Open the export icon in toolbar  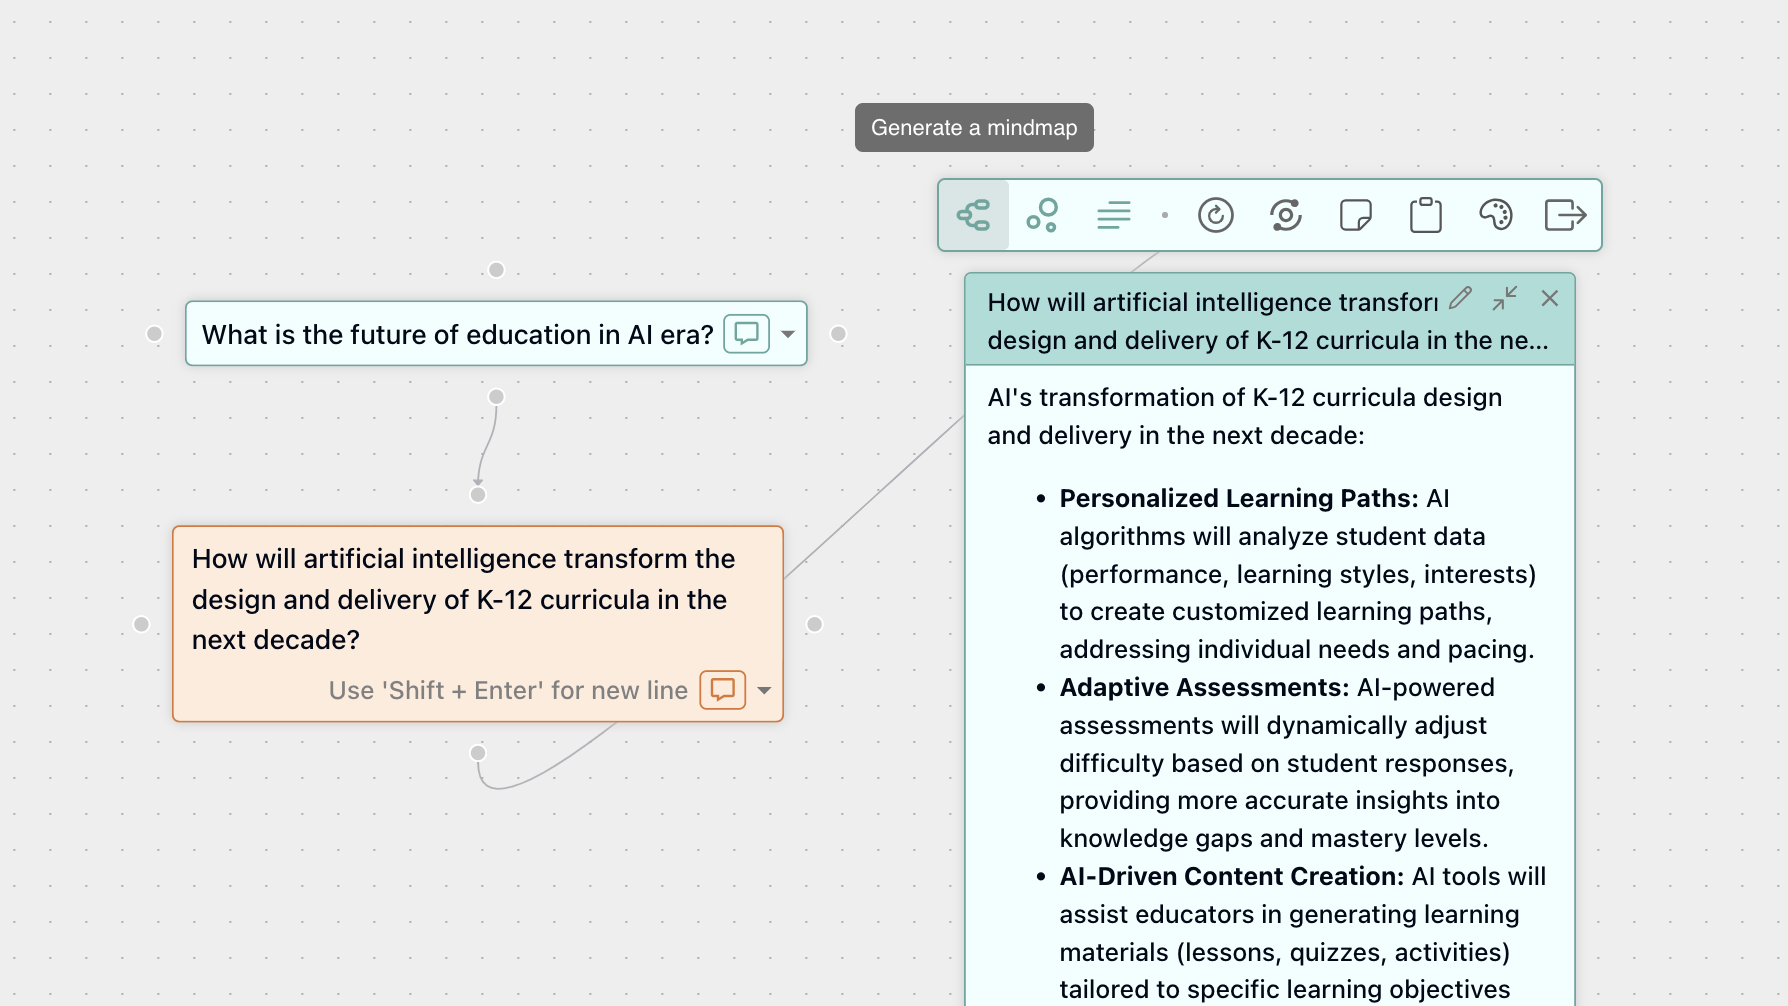1565,214
